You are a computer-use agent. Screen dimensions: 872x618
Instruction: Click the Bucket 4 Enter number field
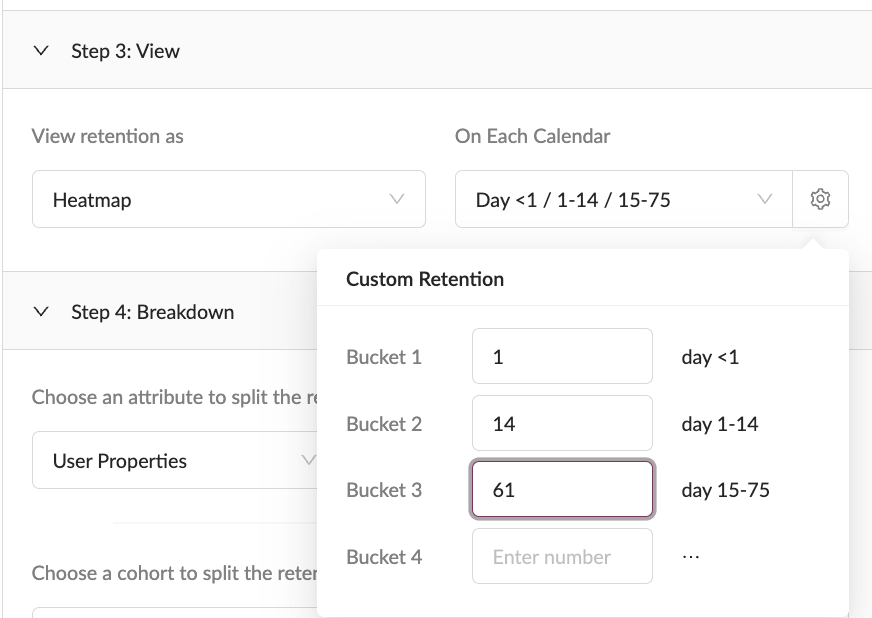click(562, 557)
